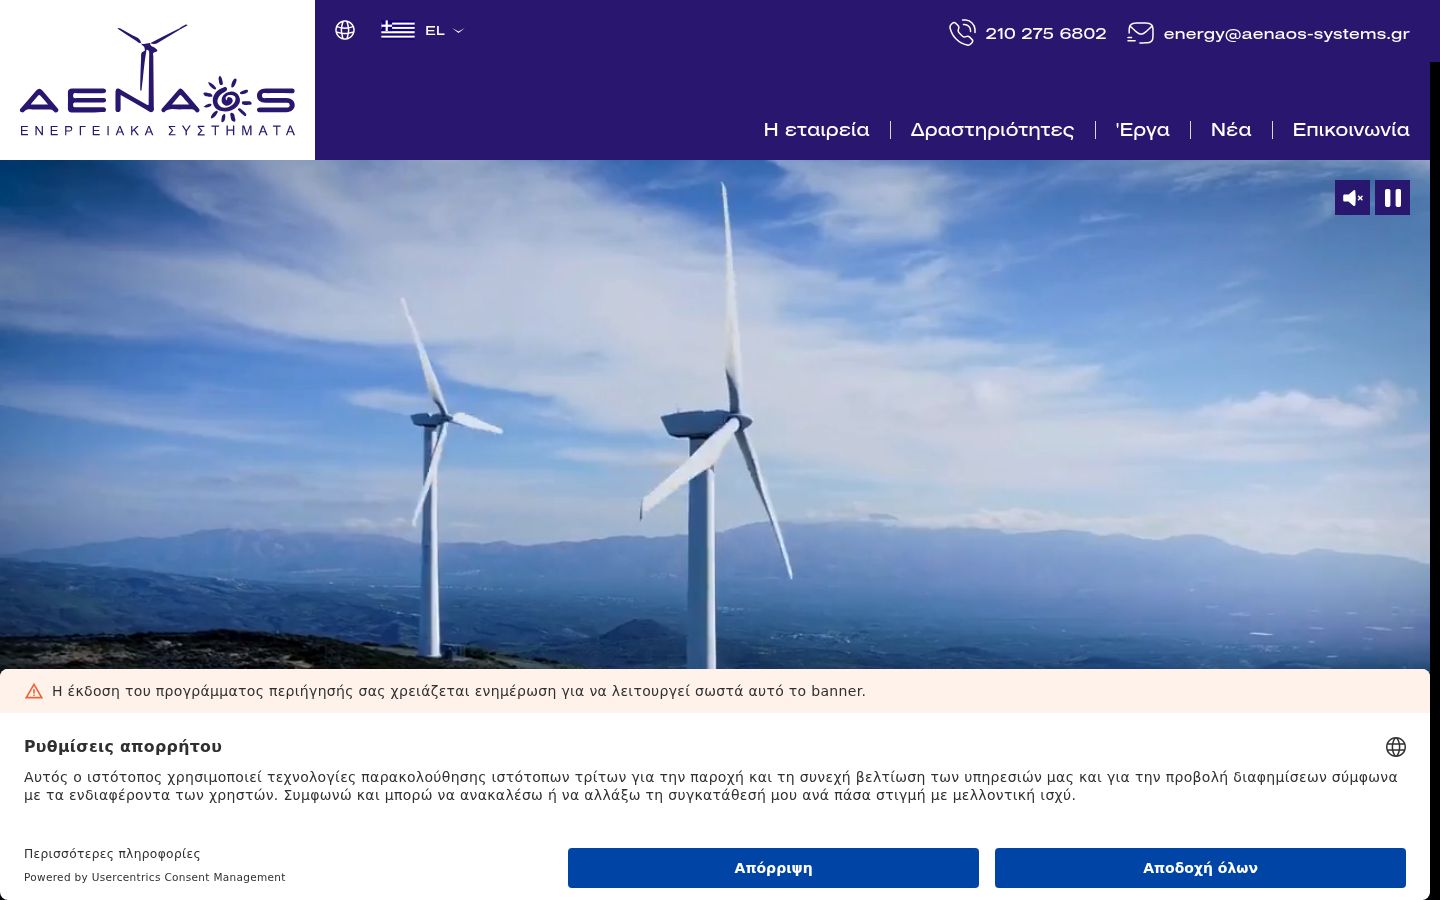Click the Ρυθμίσεις απορρήτου heading

click(123, 746)
